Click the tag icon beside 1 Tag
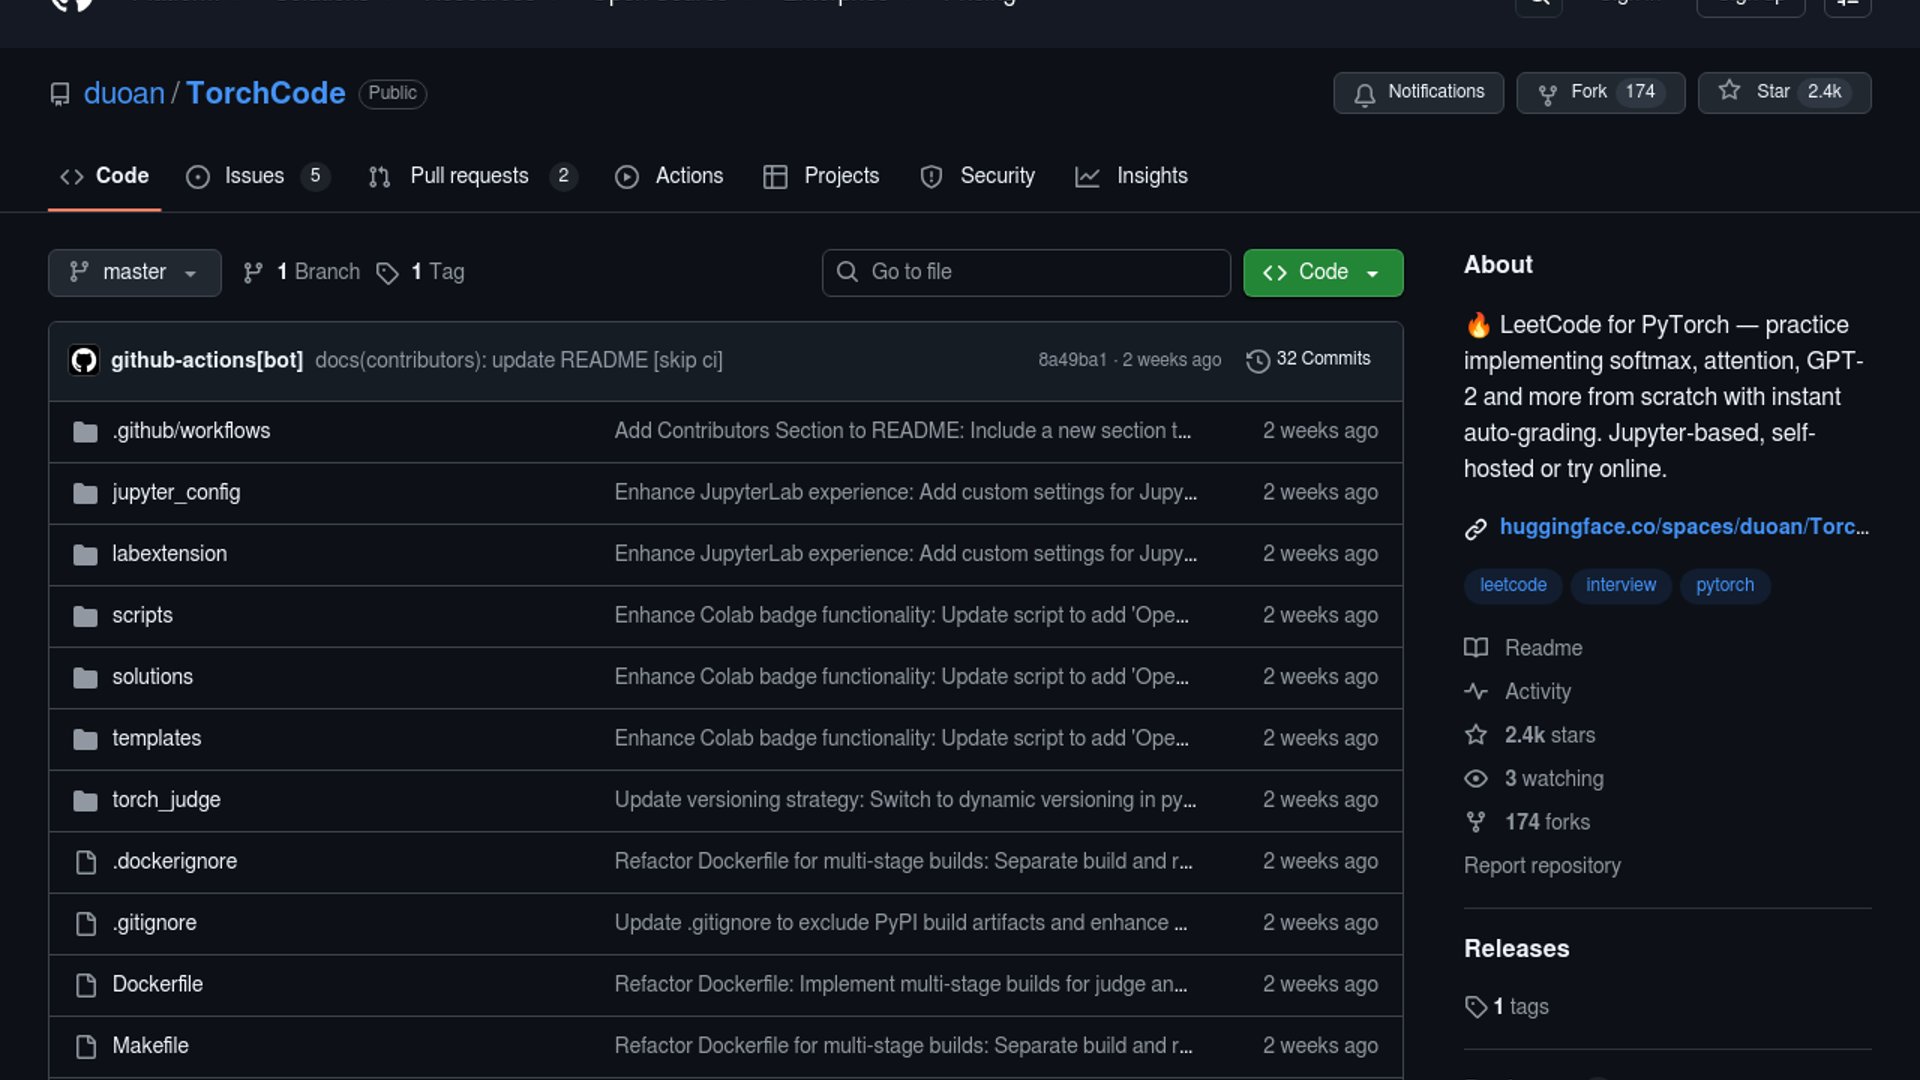This screenshot has height=1080, width=1920. pyautogui.click(x=387, y=273)
